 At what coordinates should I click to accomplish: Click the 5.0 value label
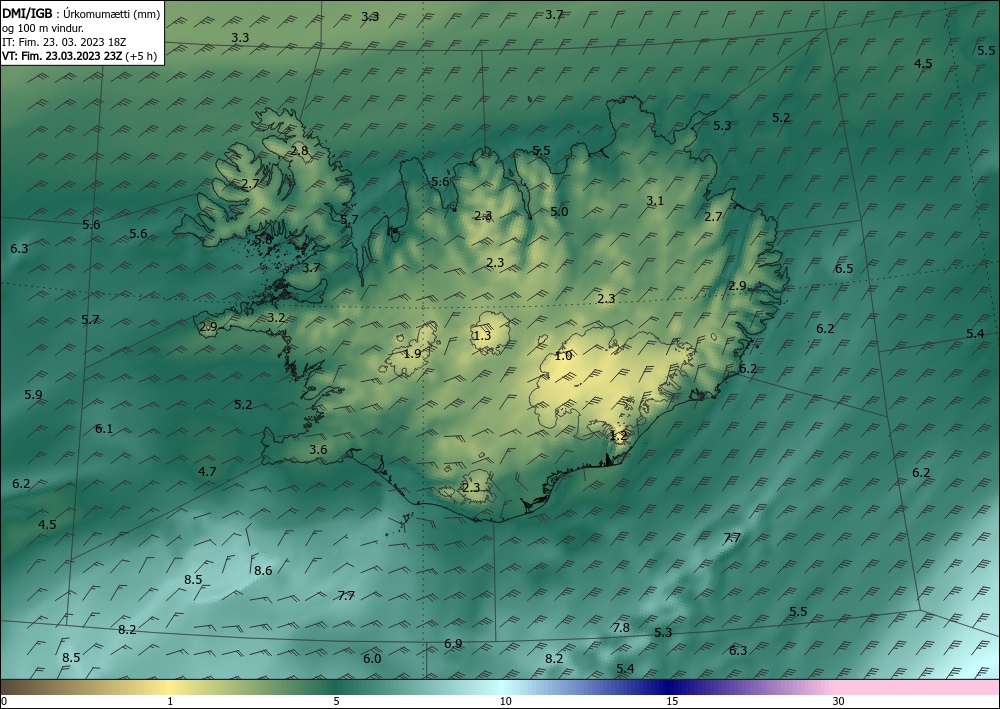pos(559,212)
